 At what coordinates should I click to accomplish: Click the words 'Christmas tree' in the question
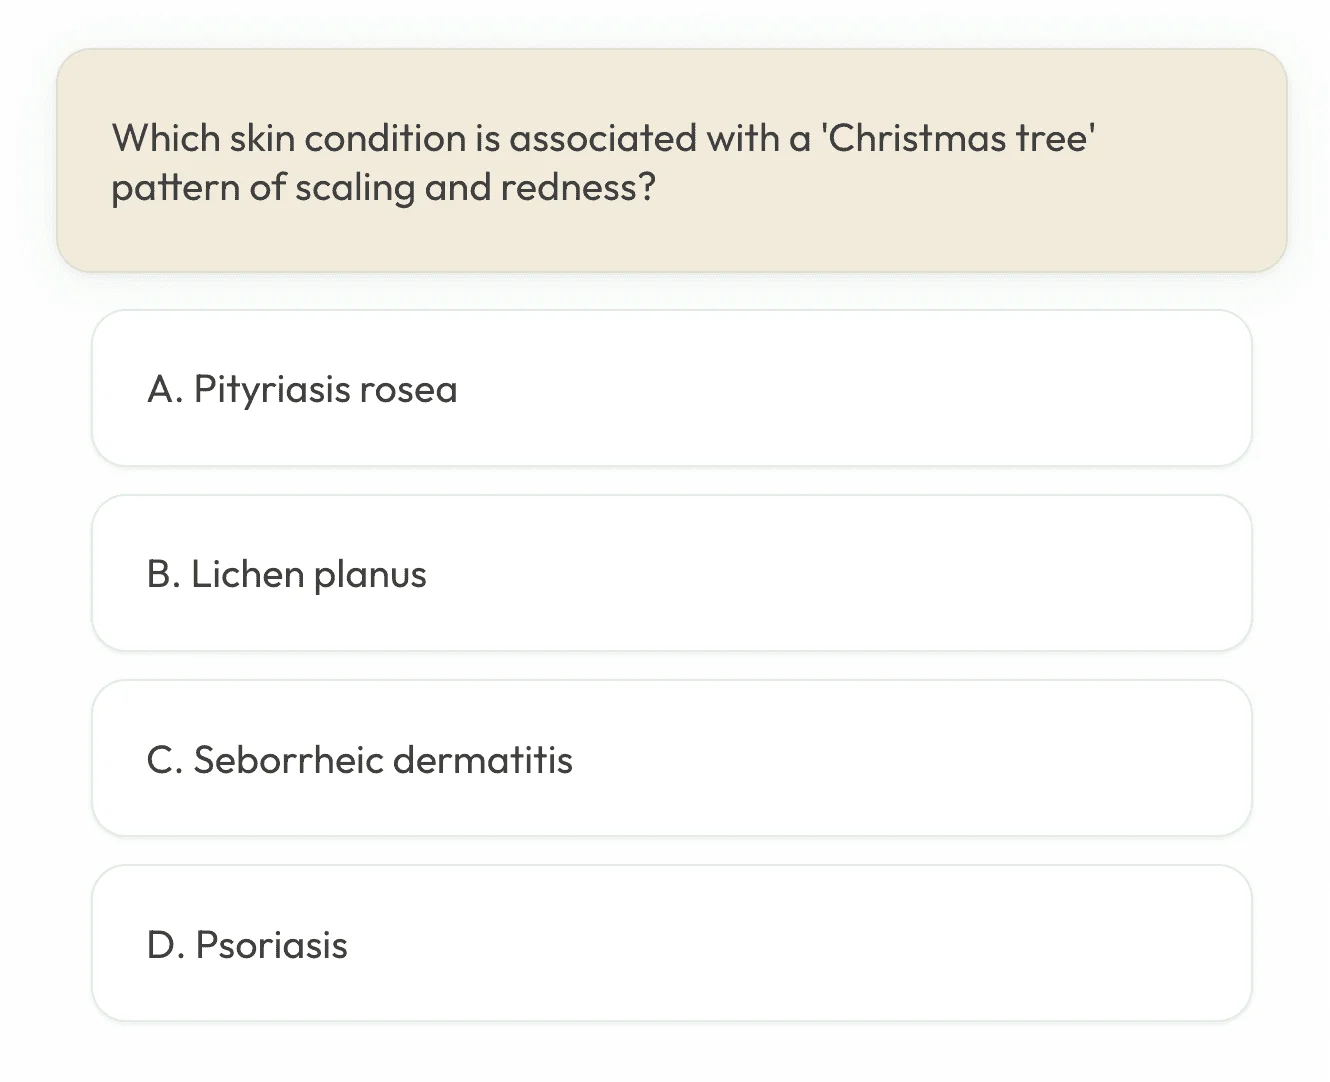958,138
